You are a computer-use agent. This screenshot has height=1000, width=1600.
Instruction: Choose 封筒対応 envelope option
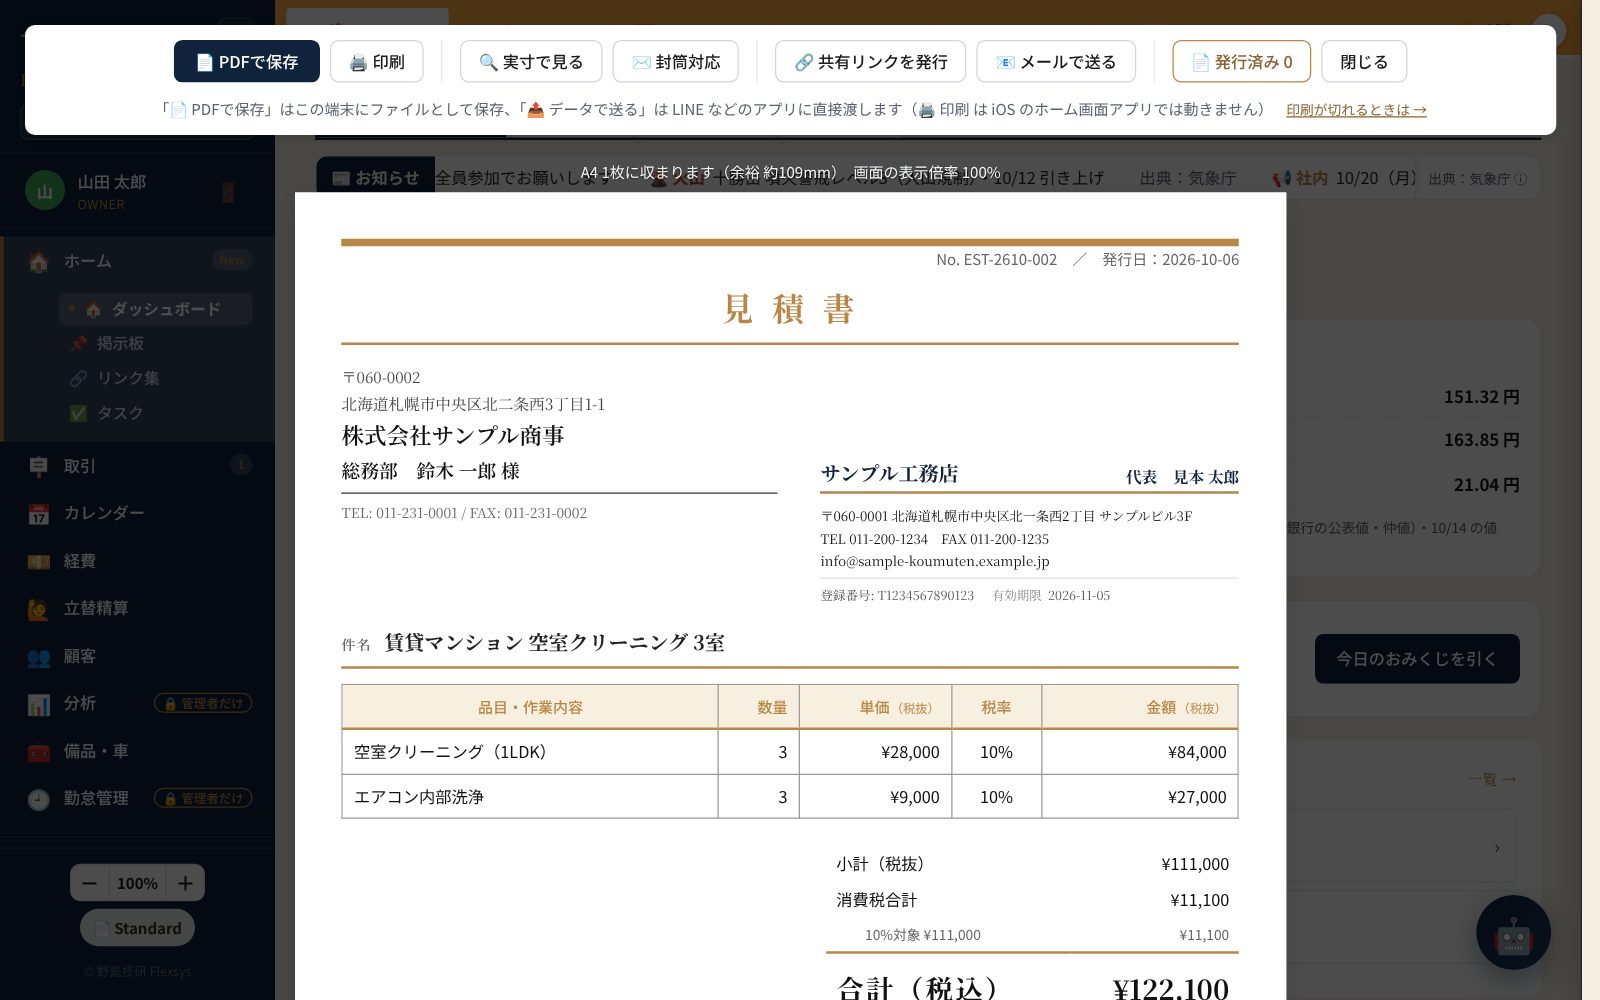click(x=676, y=61)
